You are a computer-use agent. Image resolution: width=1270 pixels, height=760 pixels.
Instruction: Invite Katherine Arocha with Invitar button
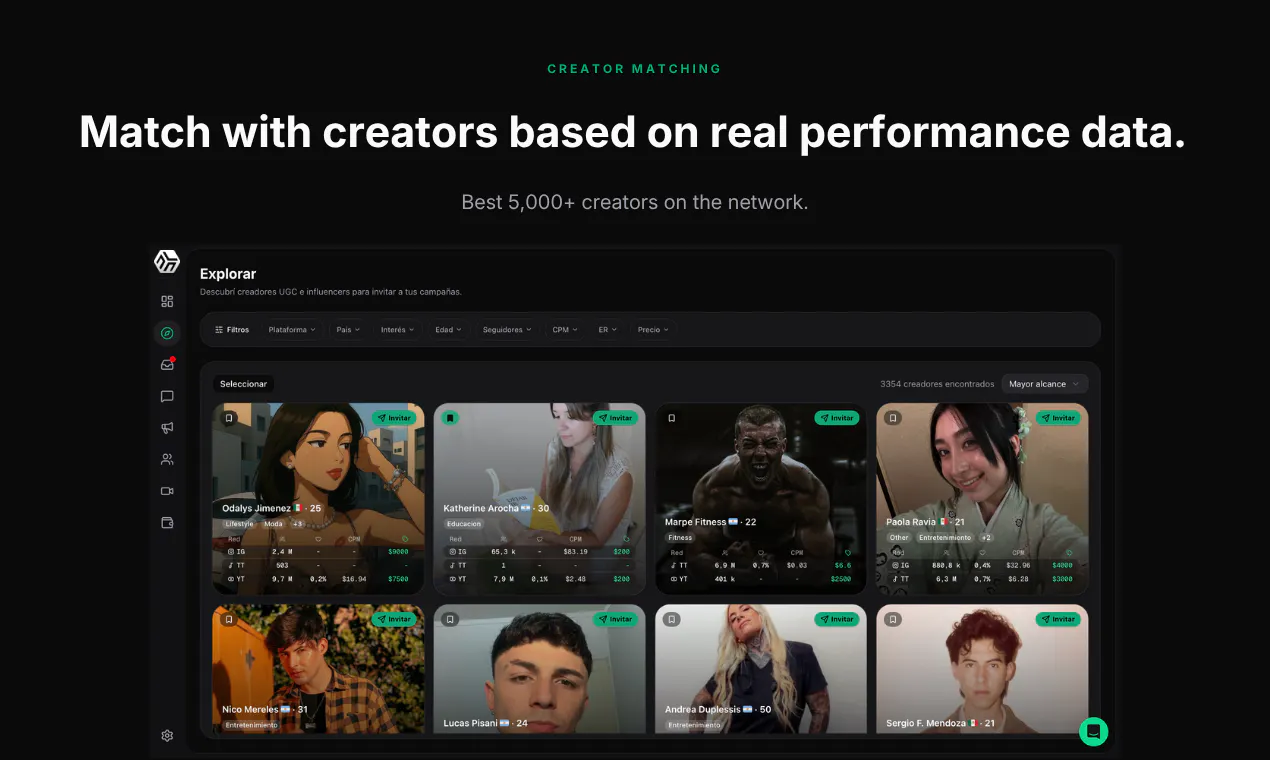coord(615,418)
